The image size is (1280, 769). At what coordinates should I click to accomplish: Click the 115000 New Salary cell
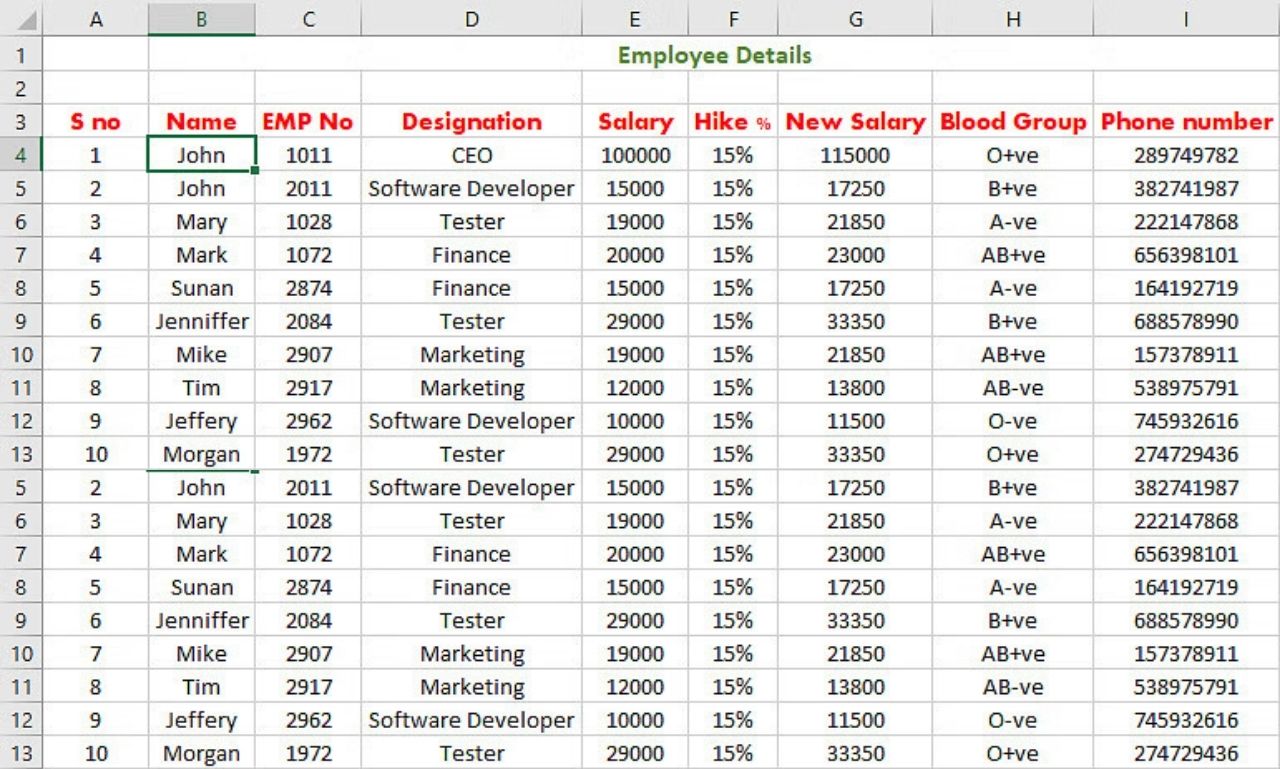pos(855,155)
